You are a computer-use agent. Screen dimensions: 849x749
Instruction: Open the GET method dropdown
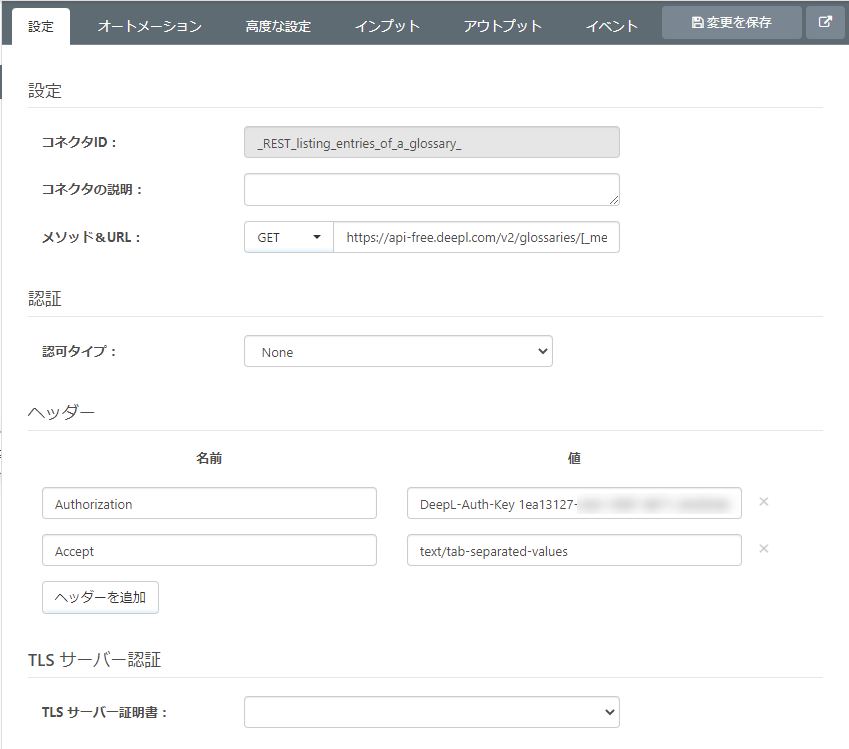288,237
